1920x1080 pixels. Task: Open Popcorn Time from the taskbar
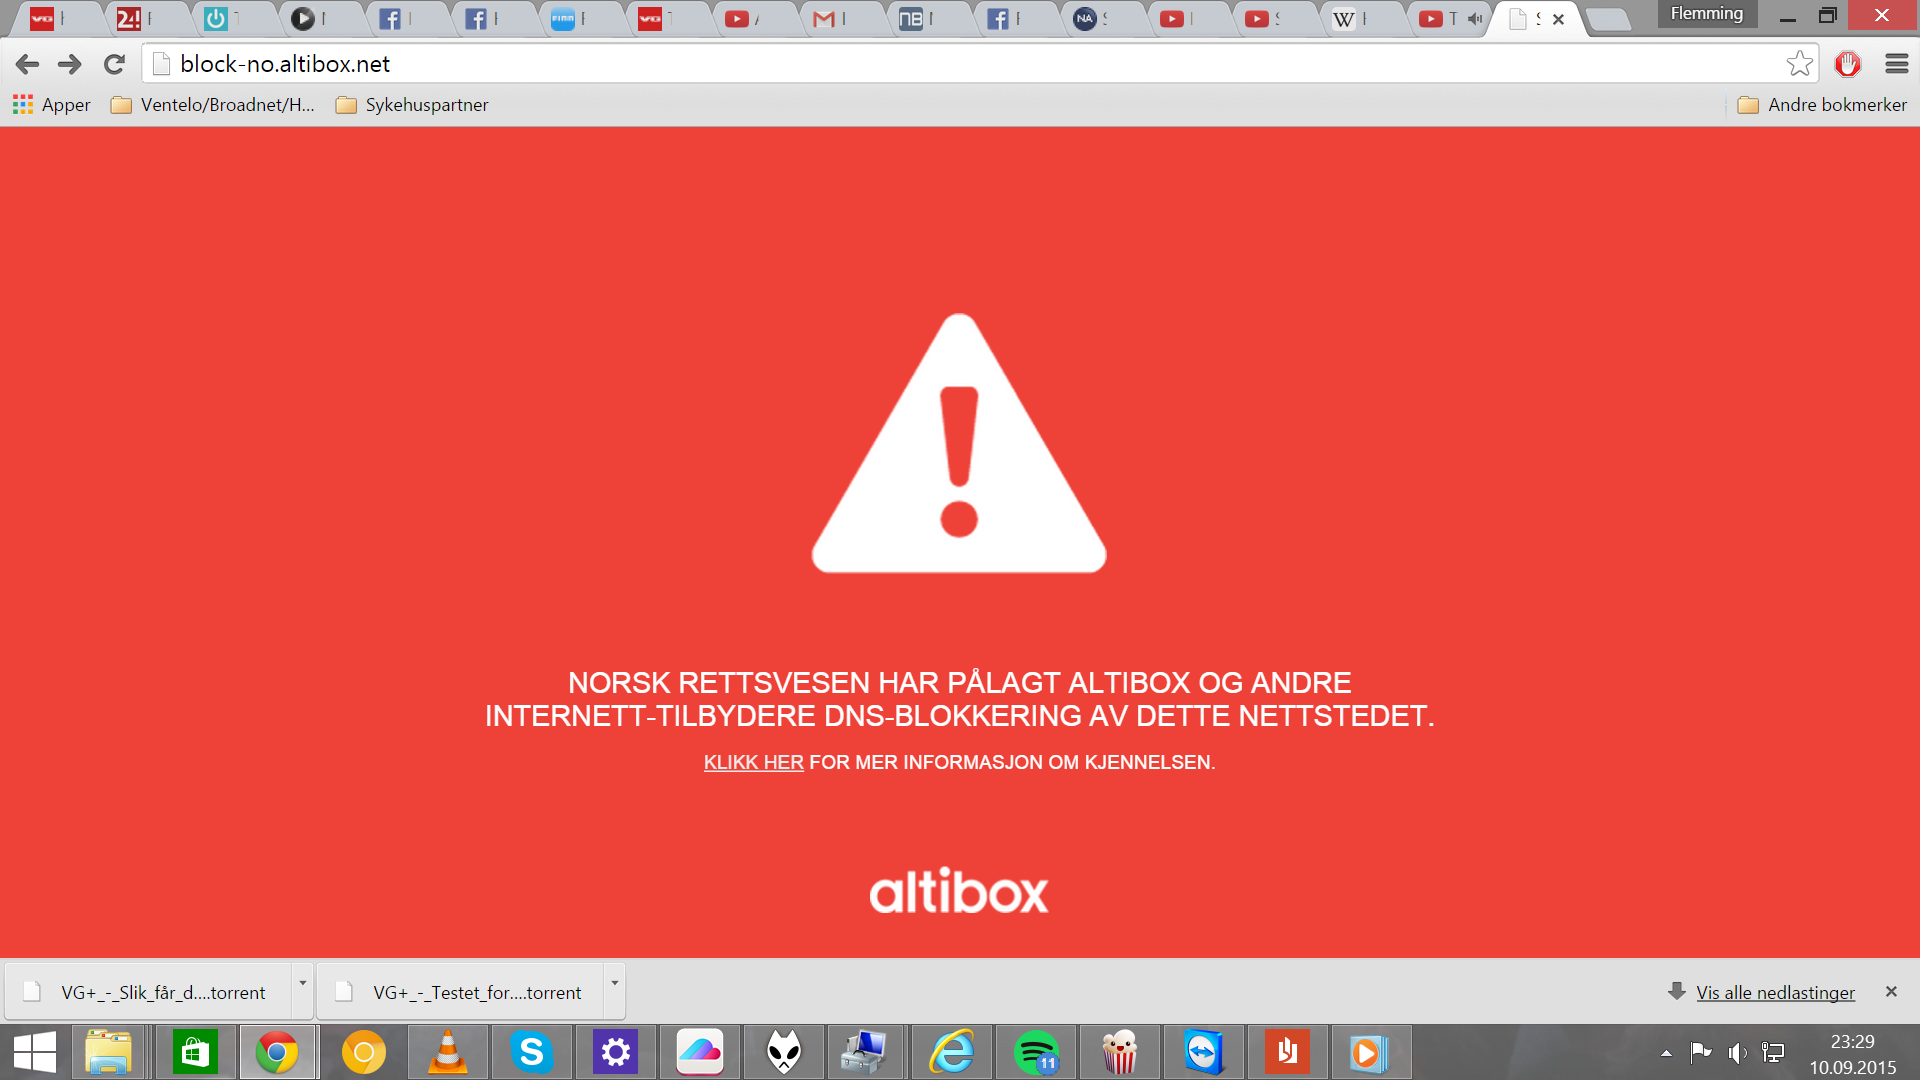click(1120, 1053)
